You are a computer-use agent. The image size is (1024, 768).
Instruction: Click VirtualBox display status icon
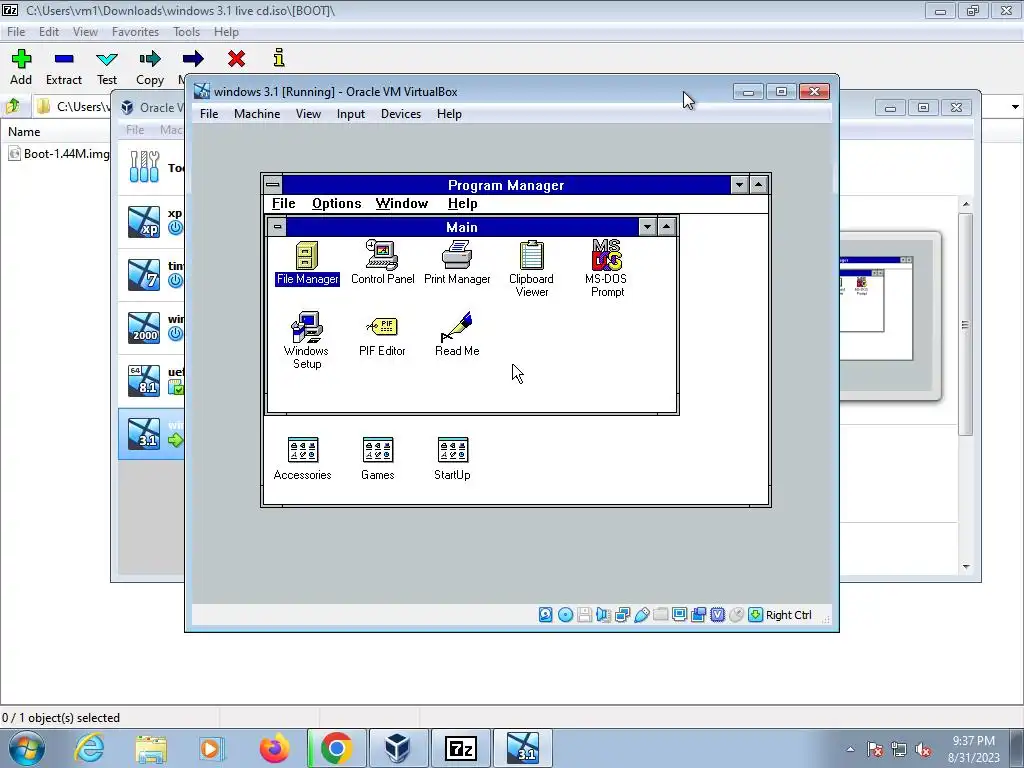679,615
